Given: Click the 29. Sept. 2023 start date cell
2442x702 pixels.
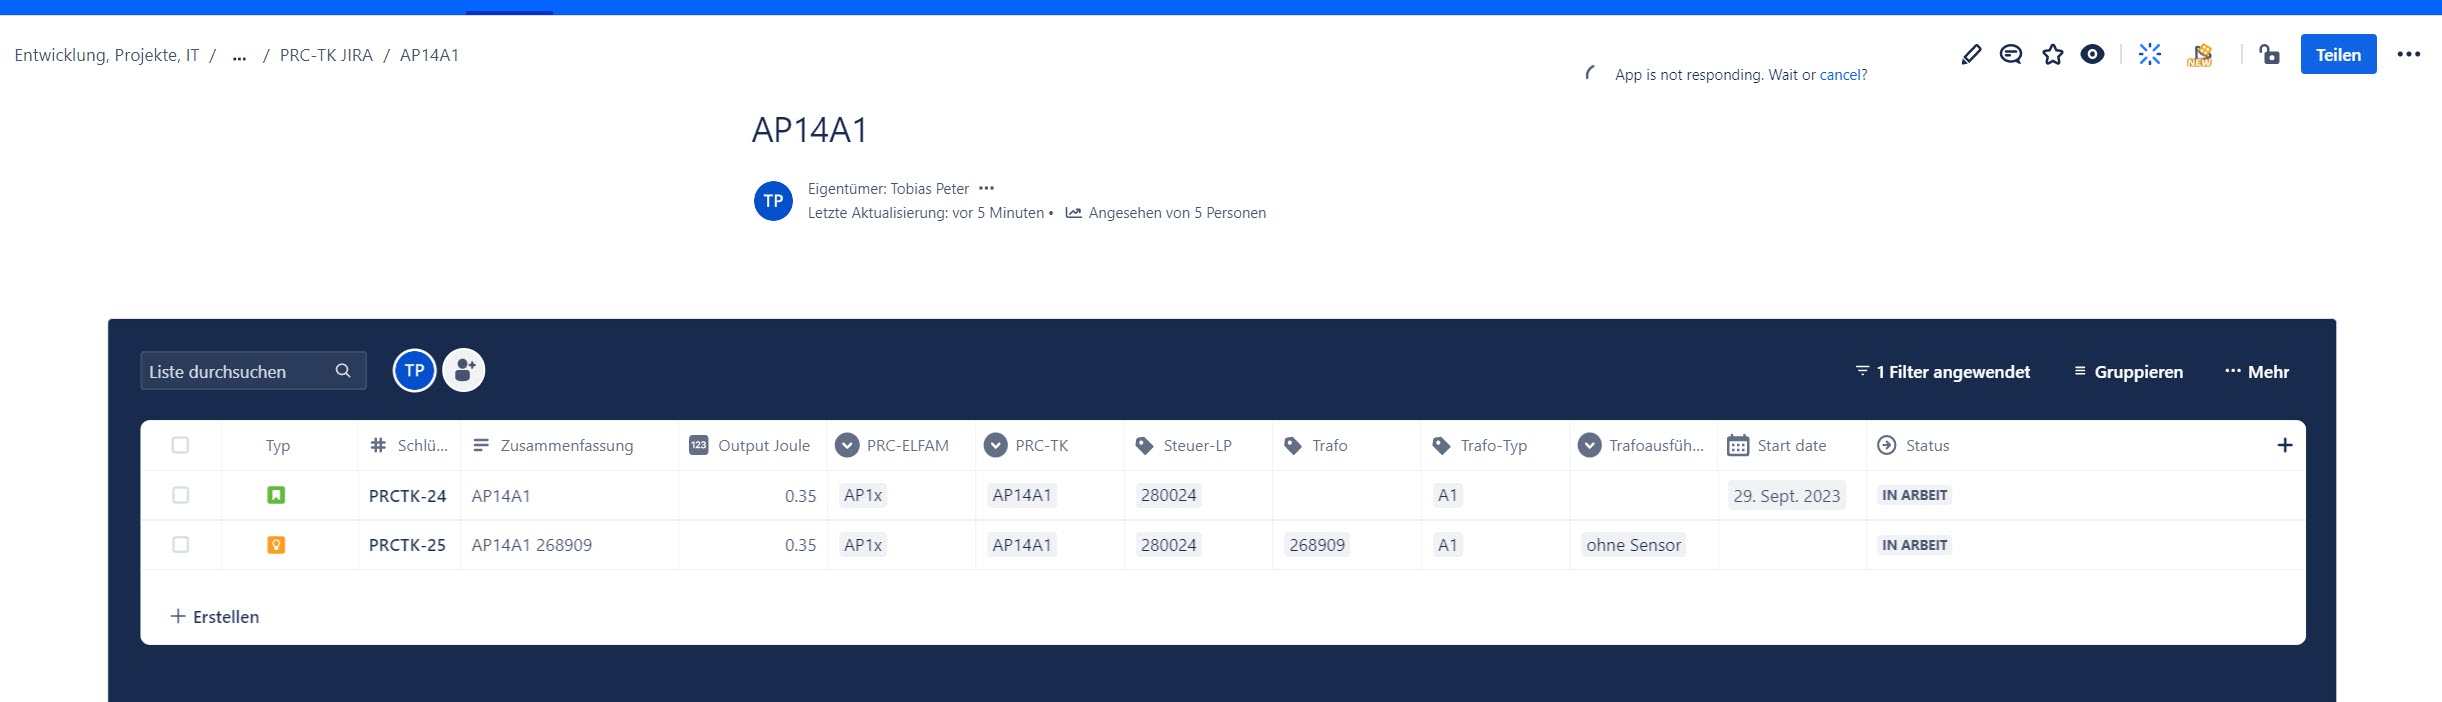Looking at the screenshot, I should [x=1786, y=496].
